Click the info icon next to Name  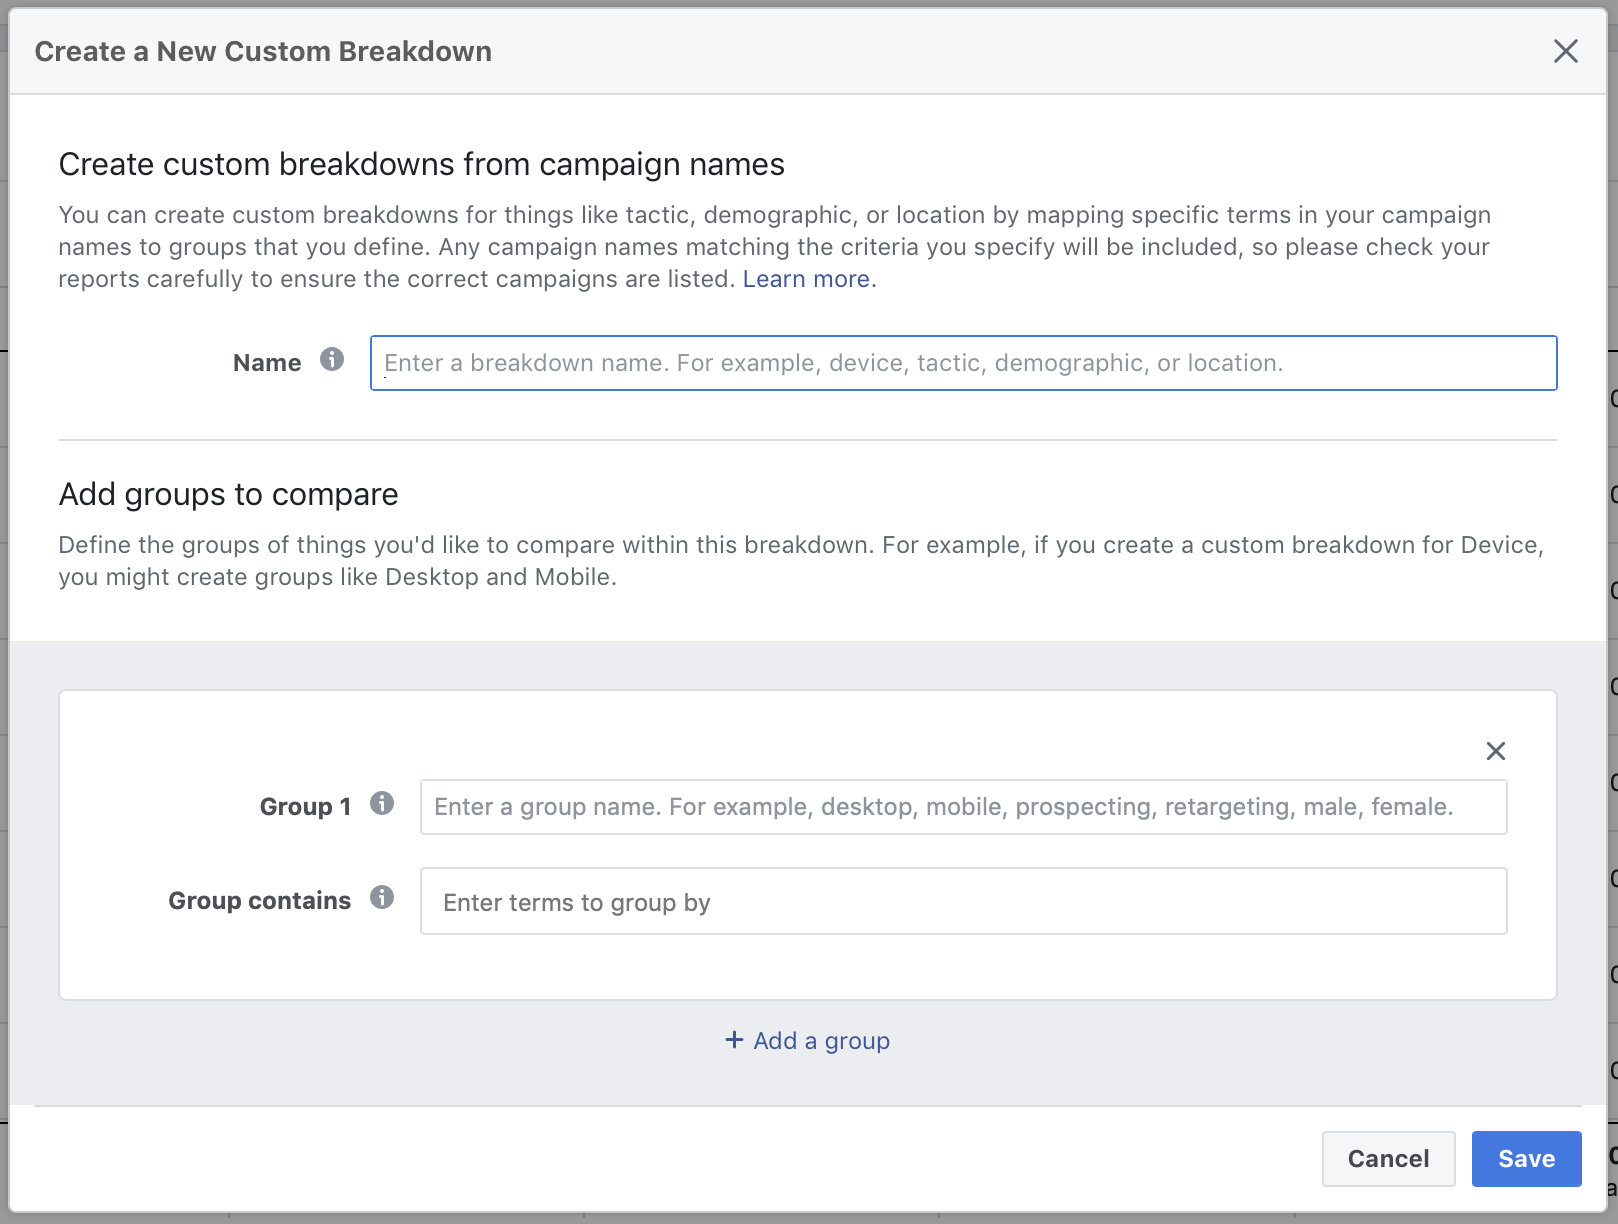pyautogui.click(x=332, y=359)
